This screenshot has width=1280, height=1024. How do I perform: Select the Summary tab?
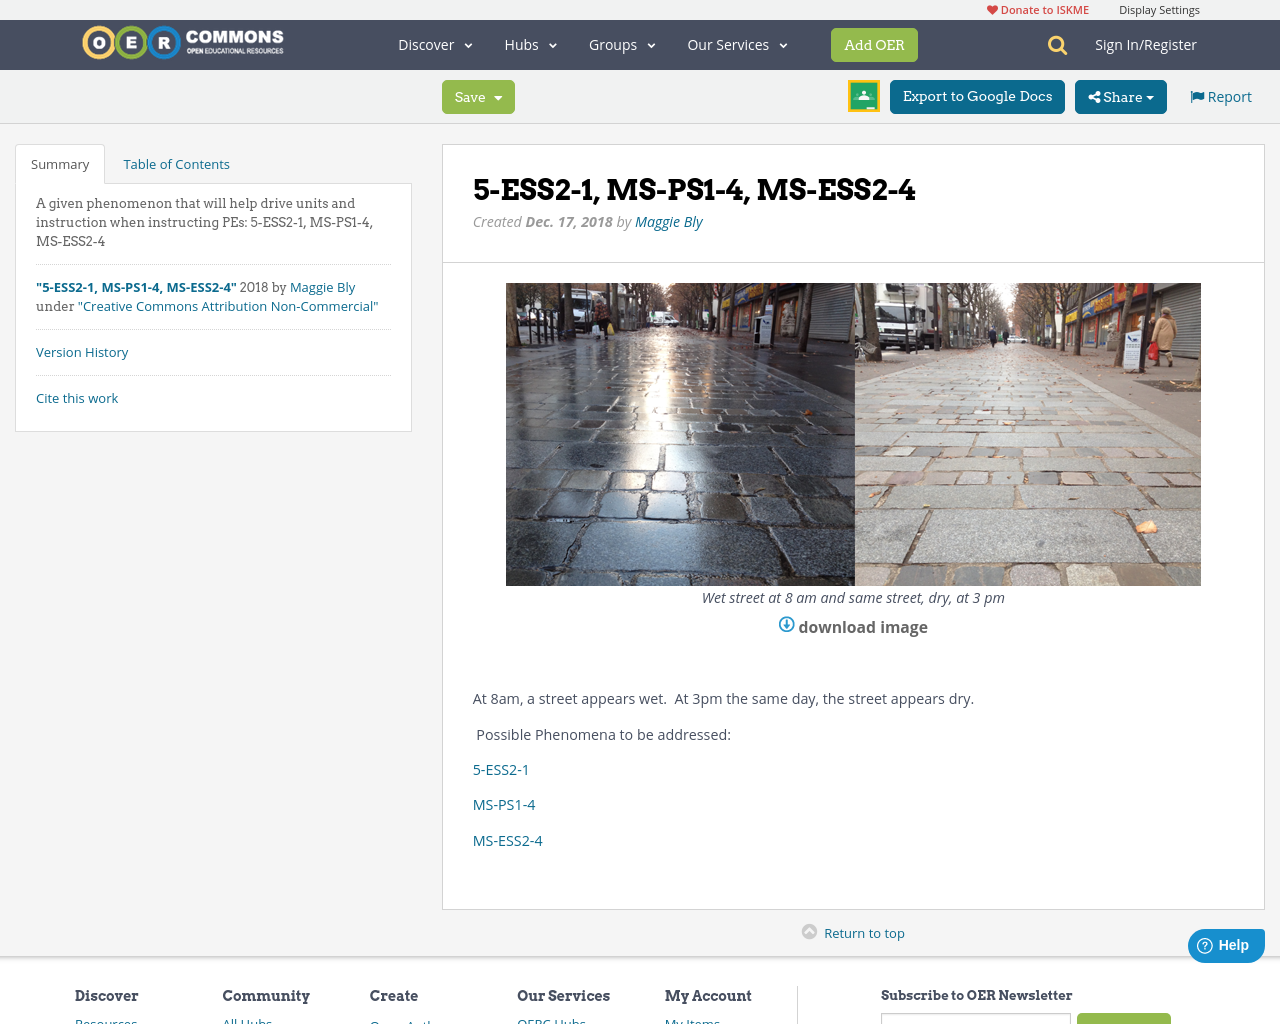pos(60,164)
